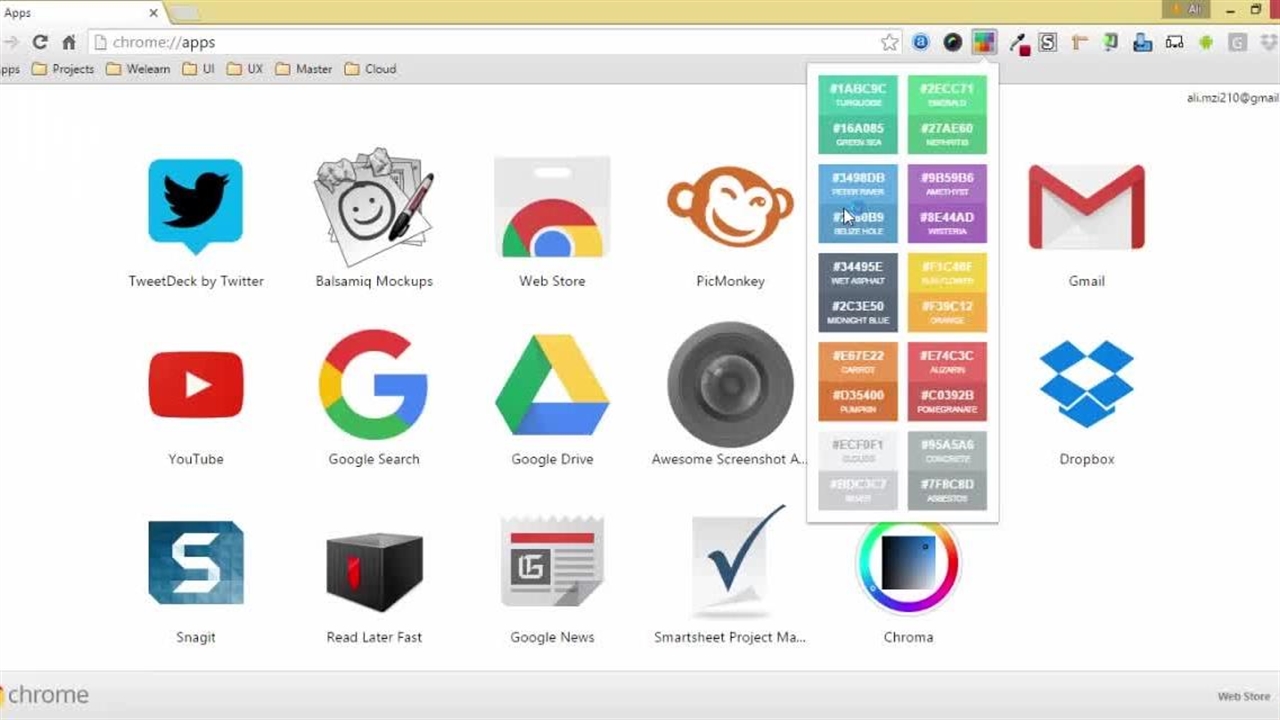Open the Gmail app
This screenshot has width=1280, height=720.
point(1086,207)
